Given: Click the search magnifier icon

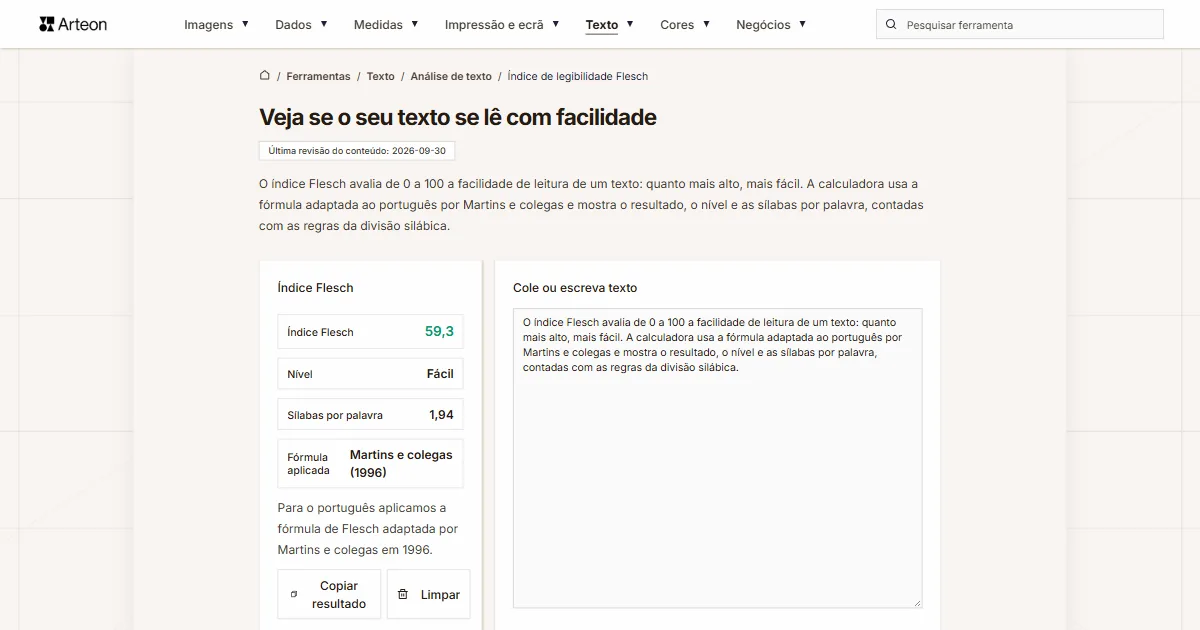Looking at the screenshot, I should [x=891, y=24].
